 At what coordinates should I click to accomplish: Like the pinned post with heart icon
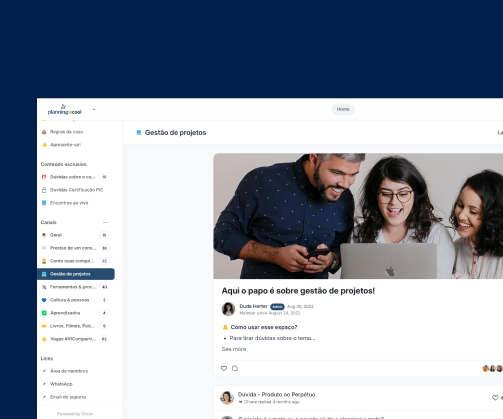224,368
